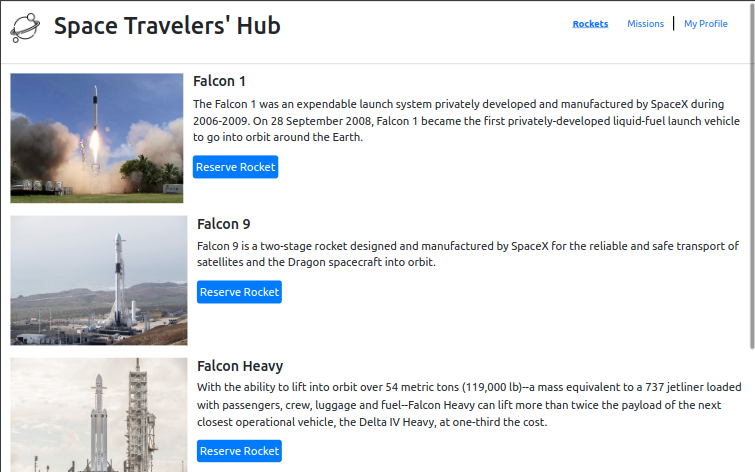Go to My Profile page
Screen dimensions: 755x472
[705, 24]
